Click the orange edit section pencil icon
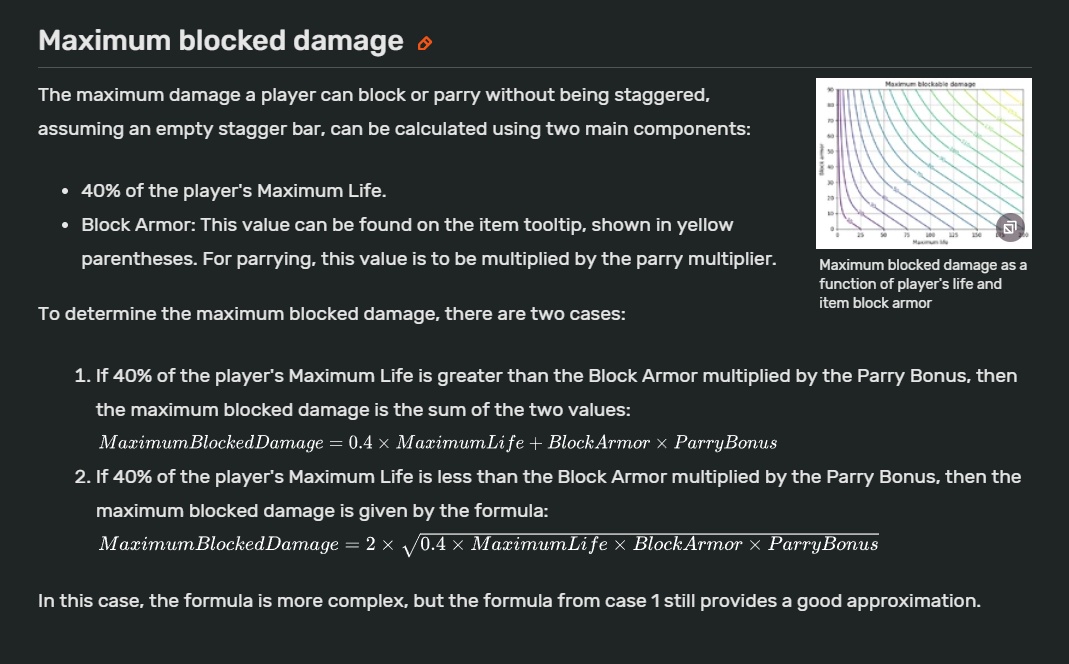Screen dimensions: 1069x664 coord(425,44)
